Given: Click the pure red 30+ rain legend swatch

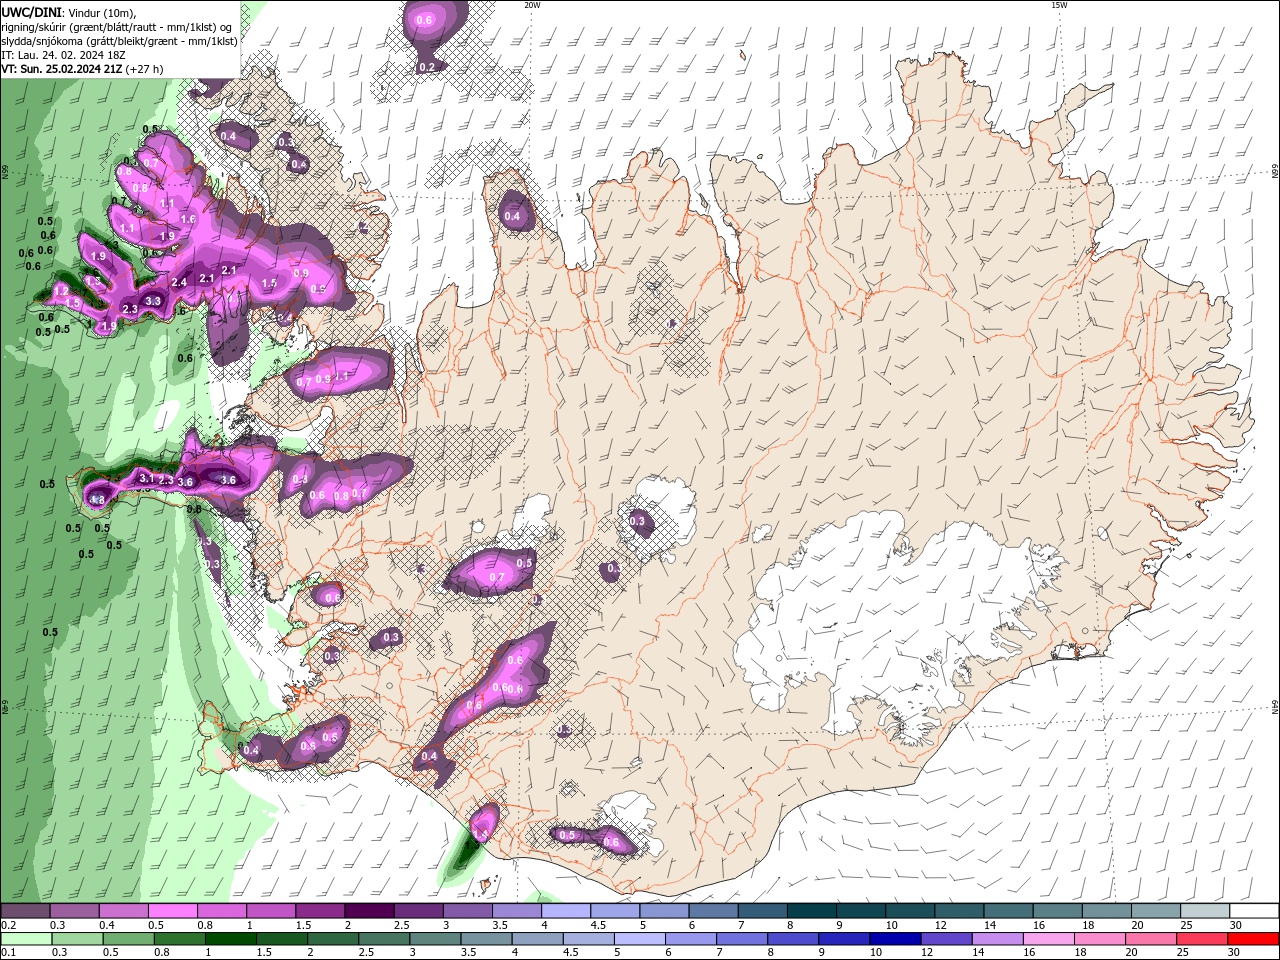Looking at the screenshot, I should pyautogui.click(x=1252, y=939).
